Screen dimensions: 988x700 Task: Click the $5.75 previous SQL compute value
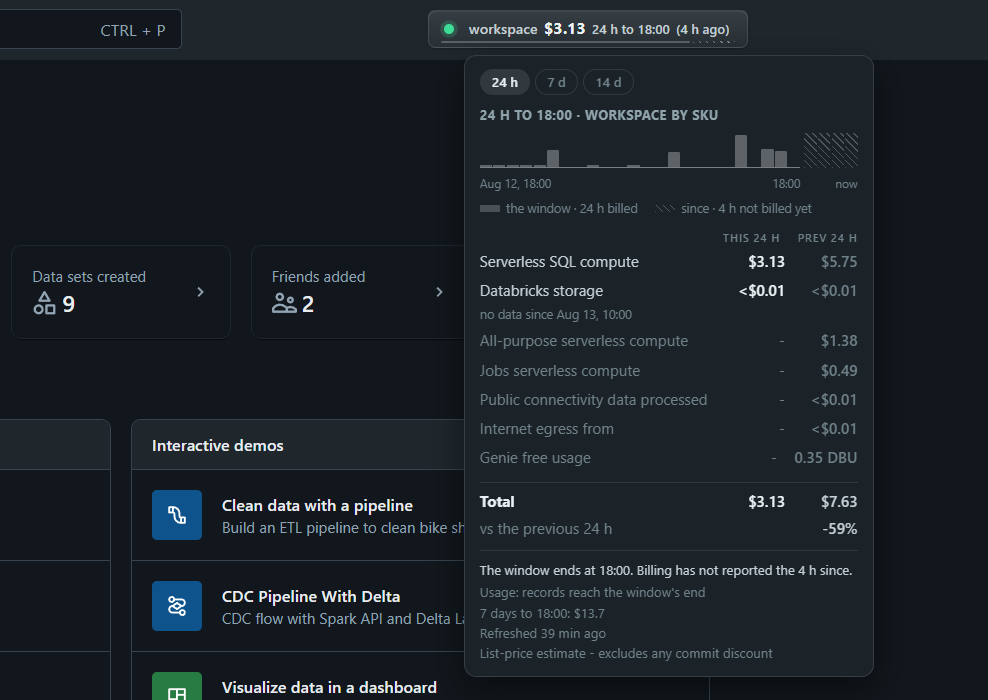coord(839,261)
